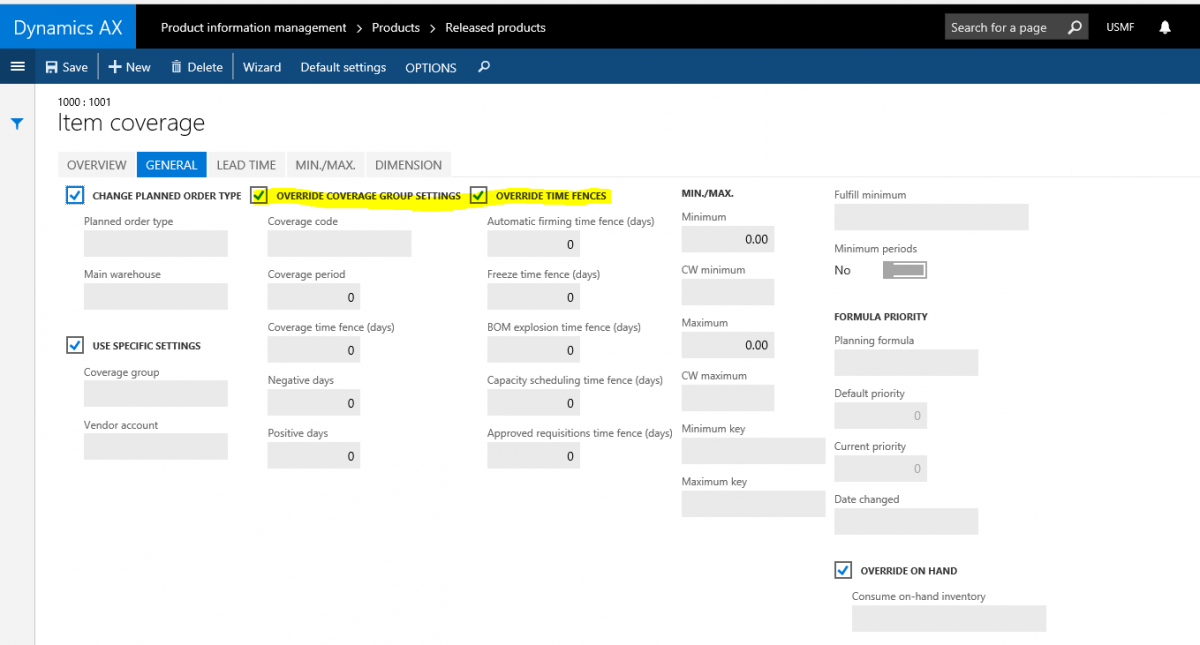
Task: Switch to the LEAD TIME tab
Action: tap(246, 165)
